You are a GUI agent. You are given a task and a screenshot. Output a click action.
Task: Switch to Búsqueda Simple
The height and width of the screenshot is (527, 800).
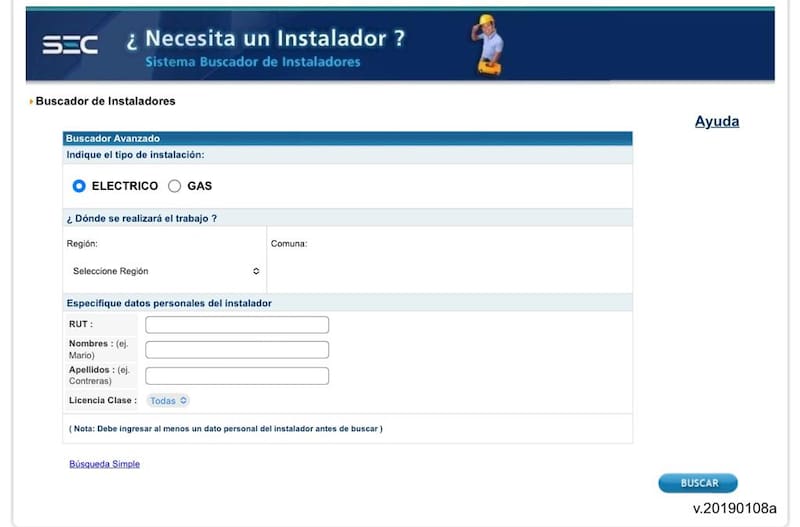pyautogui.click(x=104, y=464)
